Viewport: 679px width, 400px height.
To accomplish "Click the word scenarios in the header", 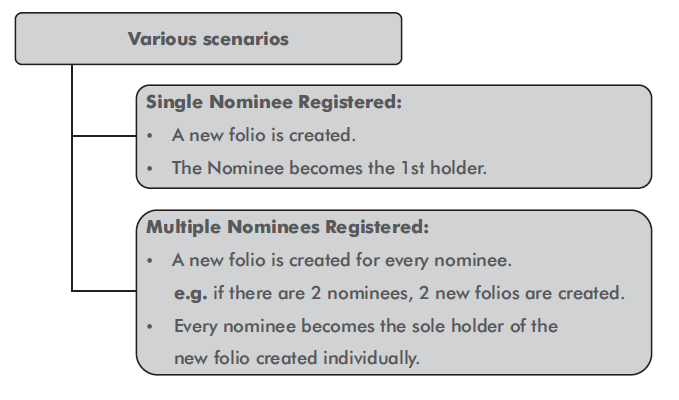I will click(x=246, y=39).
